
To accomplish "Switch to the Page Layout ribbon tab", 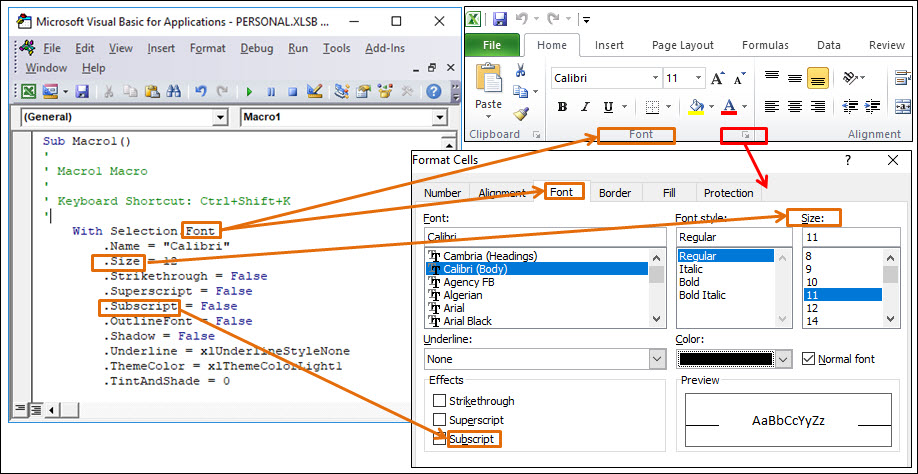I will click(x=683, y=45).
